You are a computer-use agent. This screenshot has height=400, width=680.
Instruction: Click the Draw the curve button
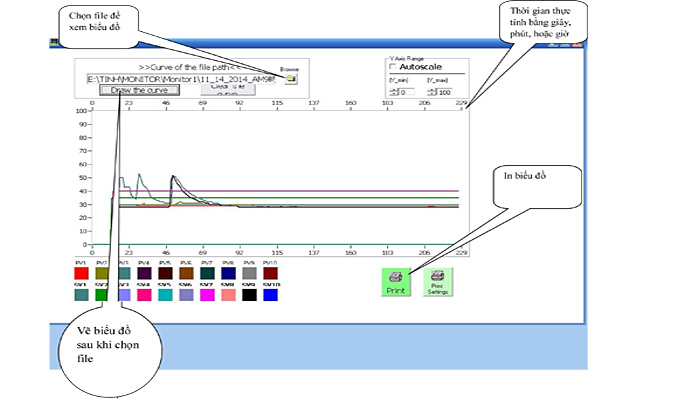[139, 90]
